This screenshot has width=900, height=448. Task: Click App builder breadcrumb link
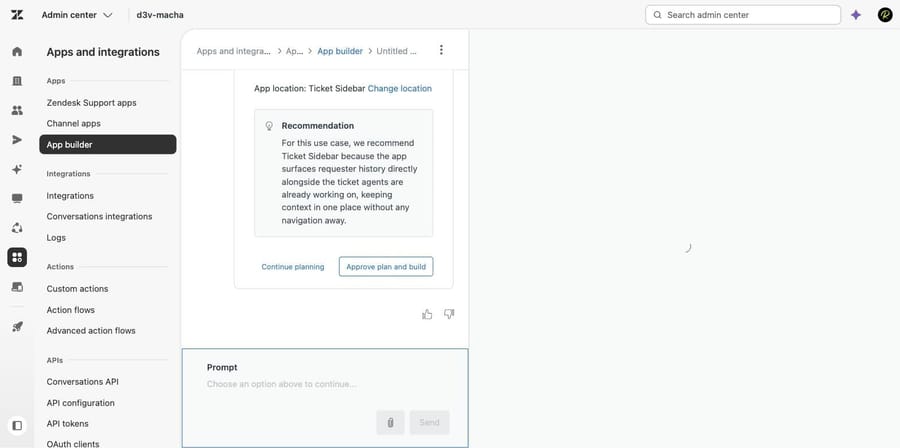click(340, 51)
